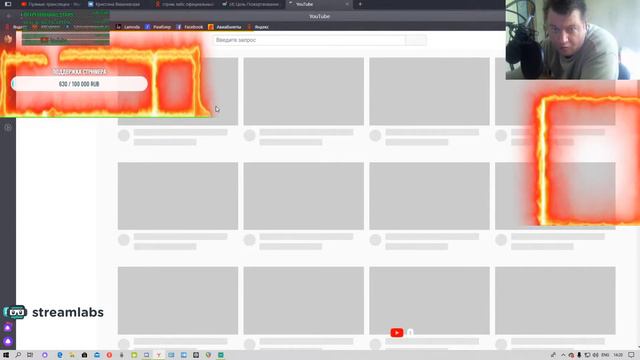
Task: Open the Яндекс bookmark
Action: click(x=258, y=27)
